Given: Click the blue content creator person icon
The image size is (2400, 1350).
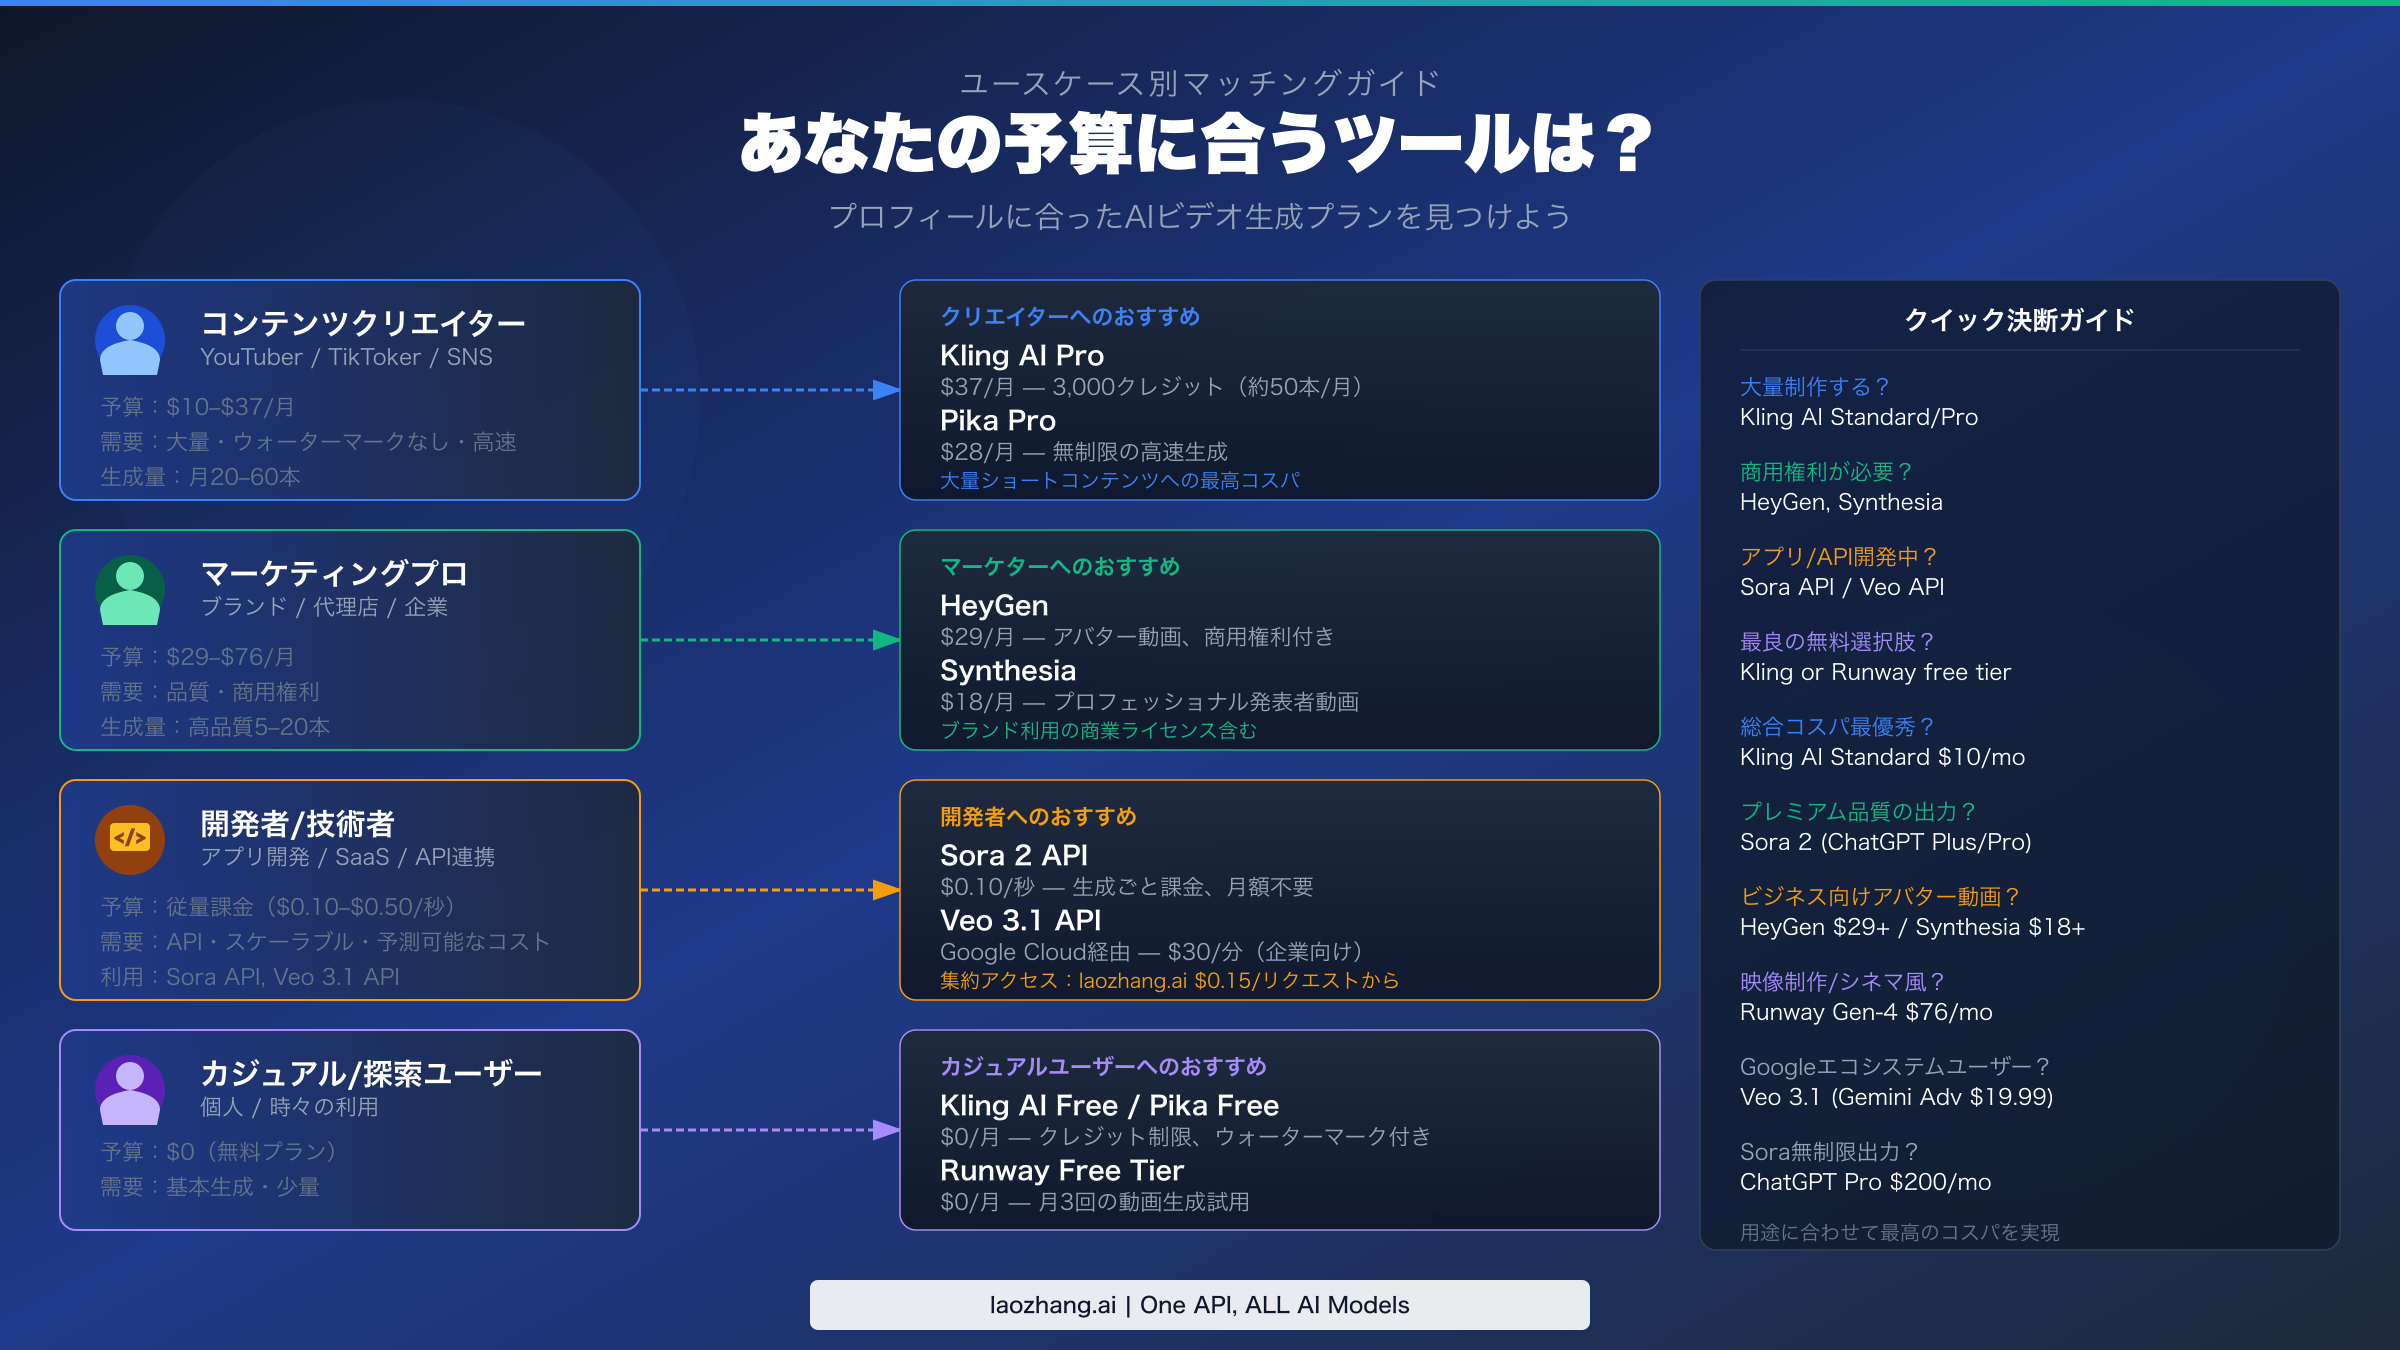Looking at the screenshot, I should (130, 339).
